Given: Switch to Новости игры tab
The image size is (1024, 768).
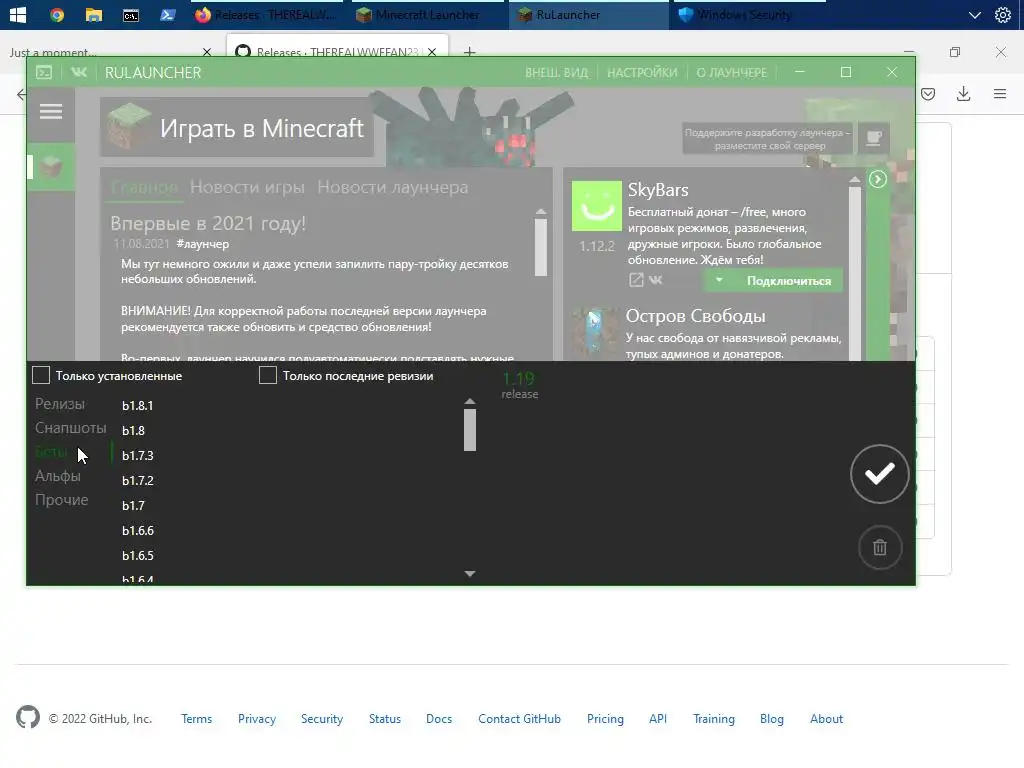Looking at the screenshot, I should point(247,187).
